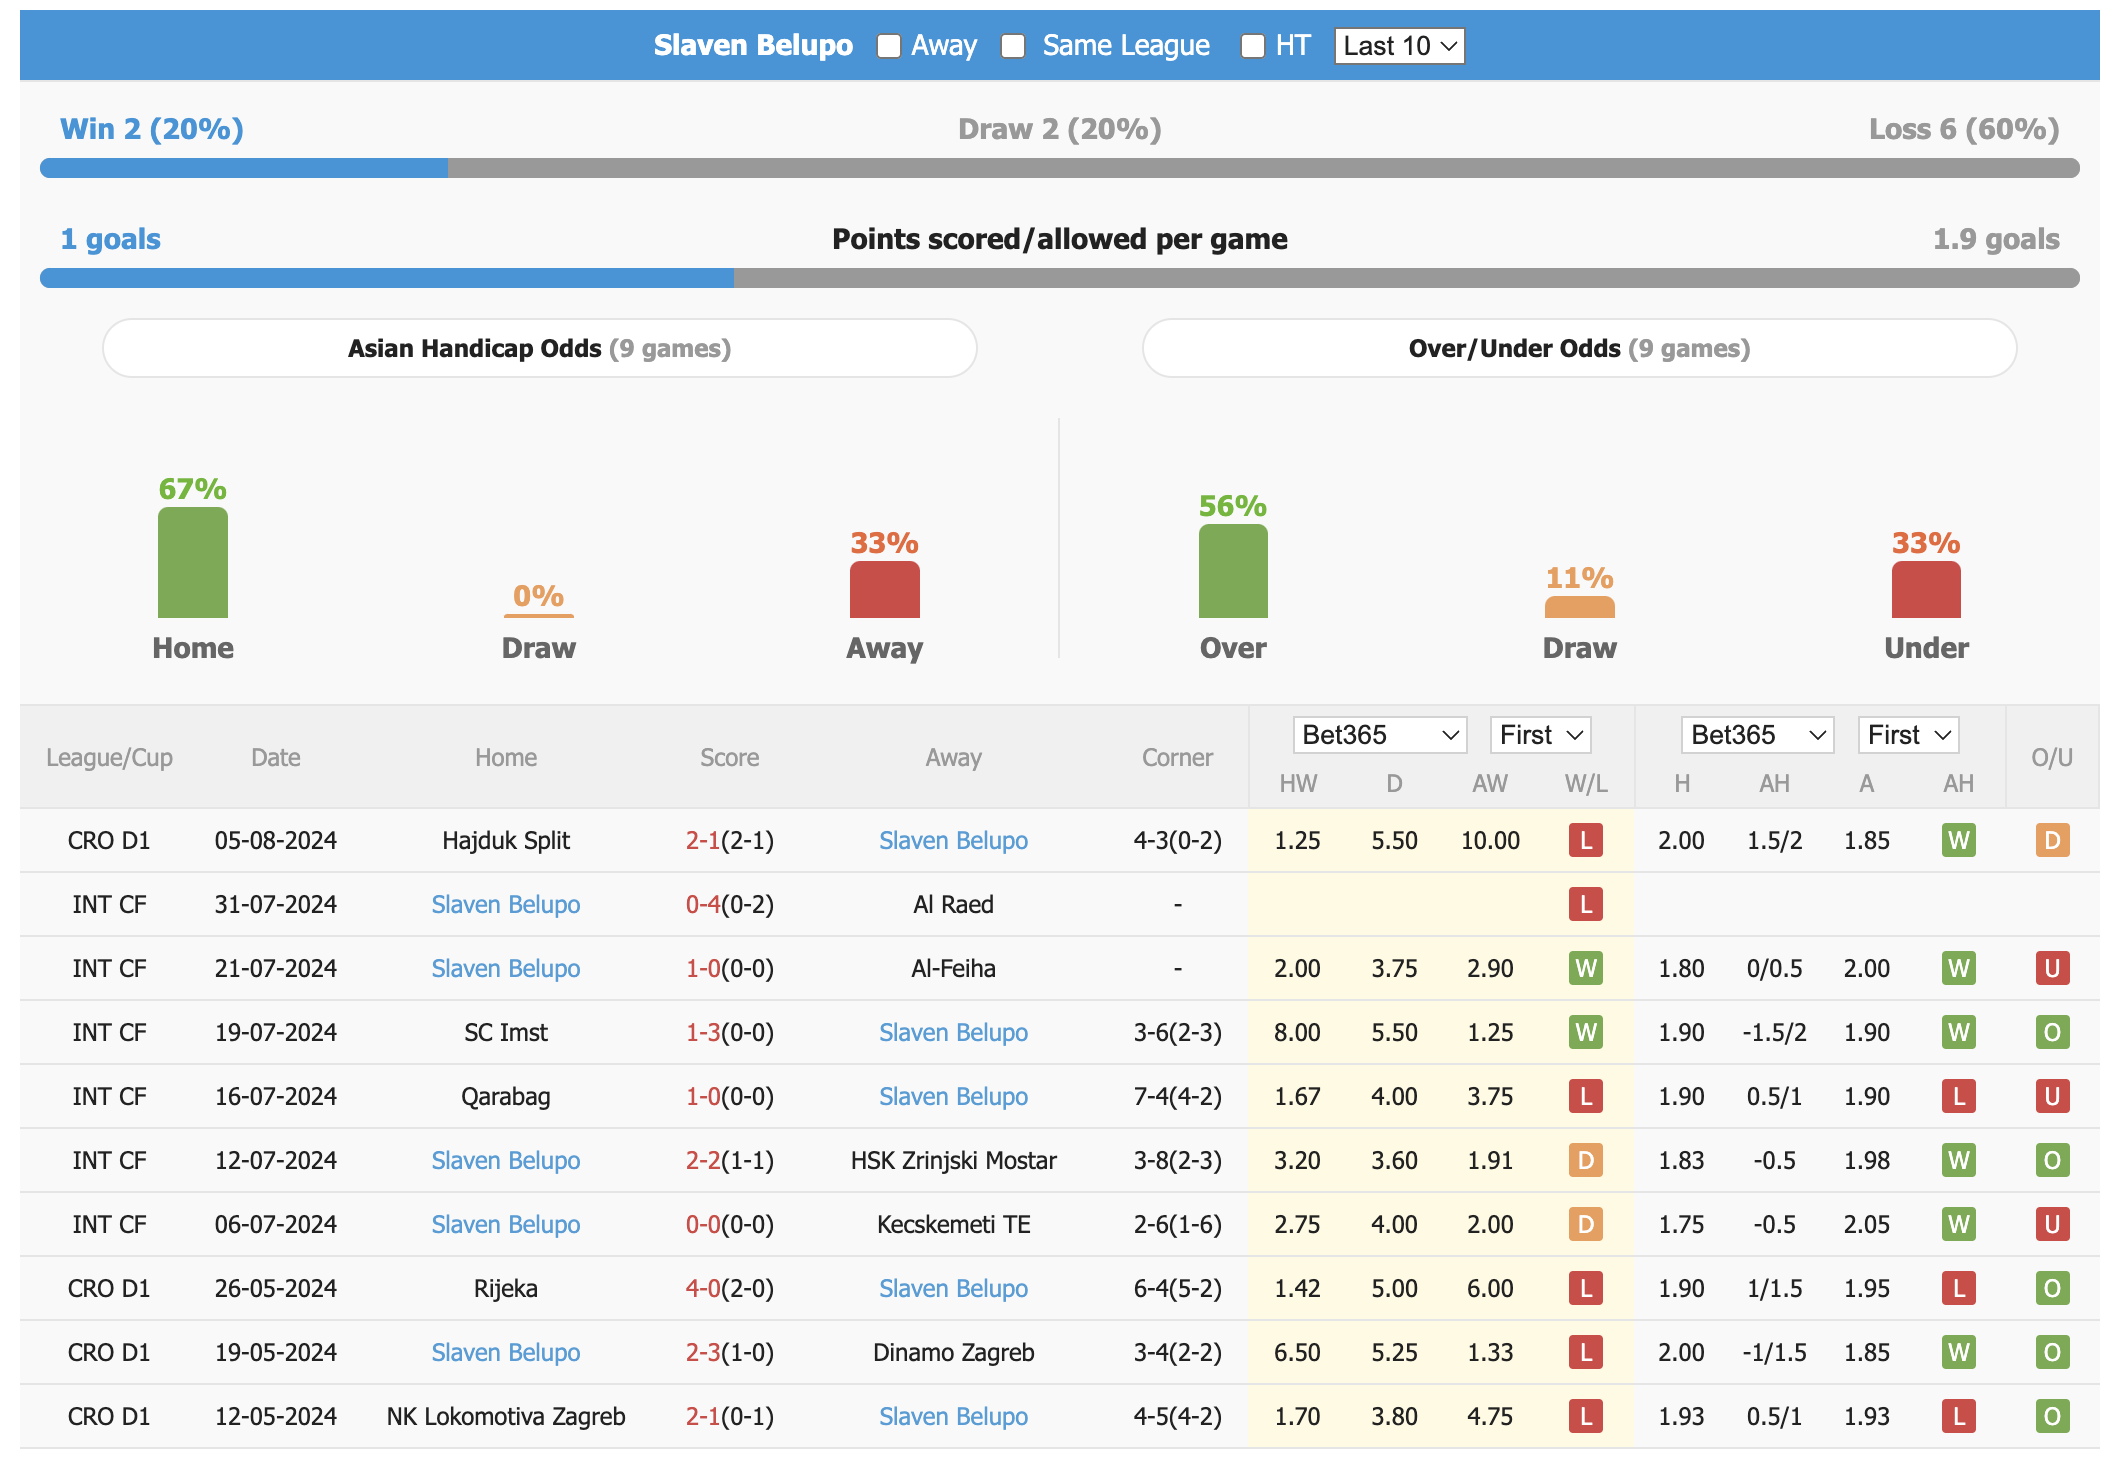Click the Date column header
Screen dimensions: 2118x1460
[276, 757]
